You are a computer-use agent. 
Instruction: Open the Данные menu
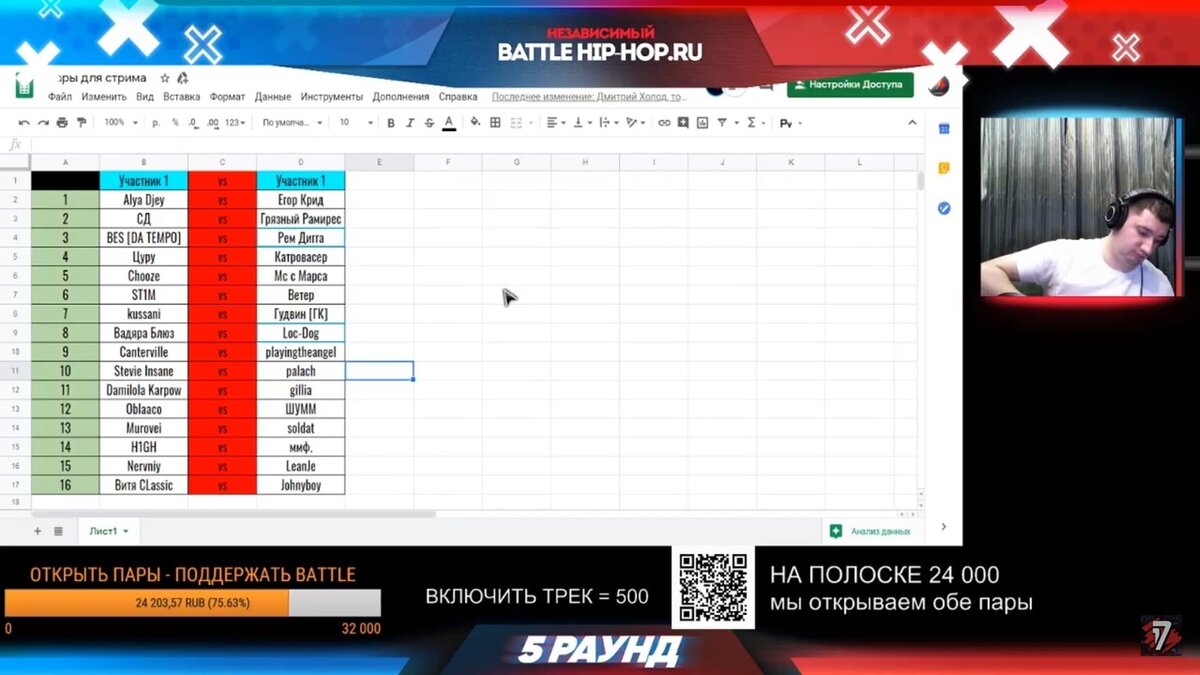pos(273,97)
